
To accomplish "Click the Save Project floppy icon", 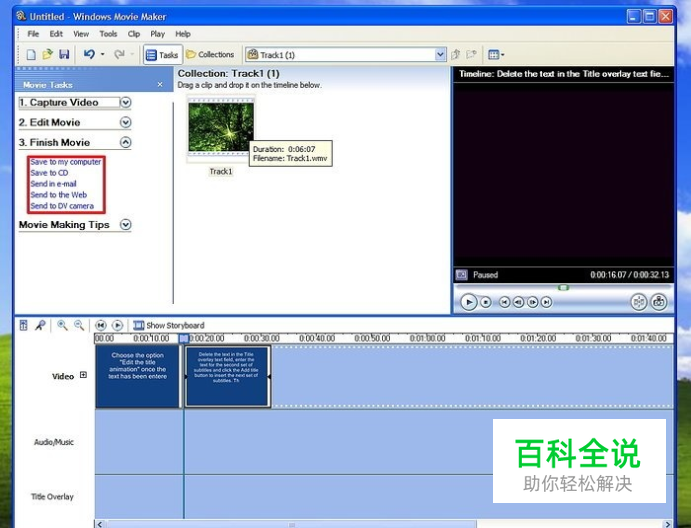I will pos(64,54).
